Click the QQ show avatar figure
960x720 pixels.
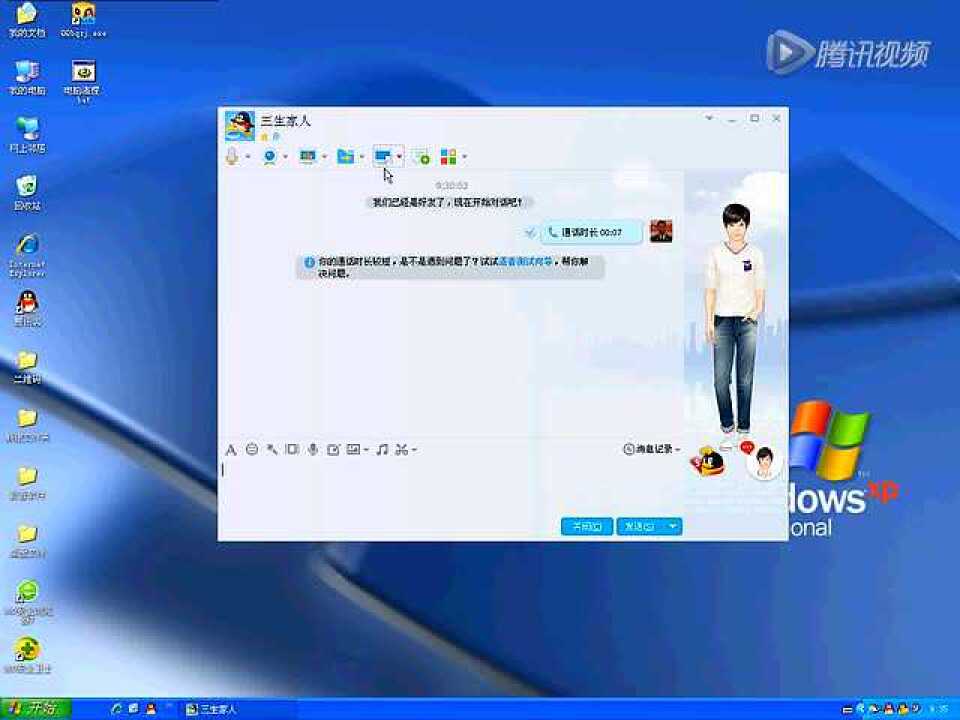pyautogui.click(x=737, y=318)
